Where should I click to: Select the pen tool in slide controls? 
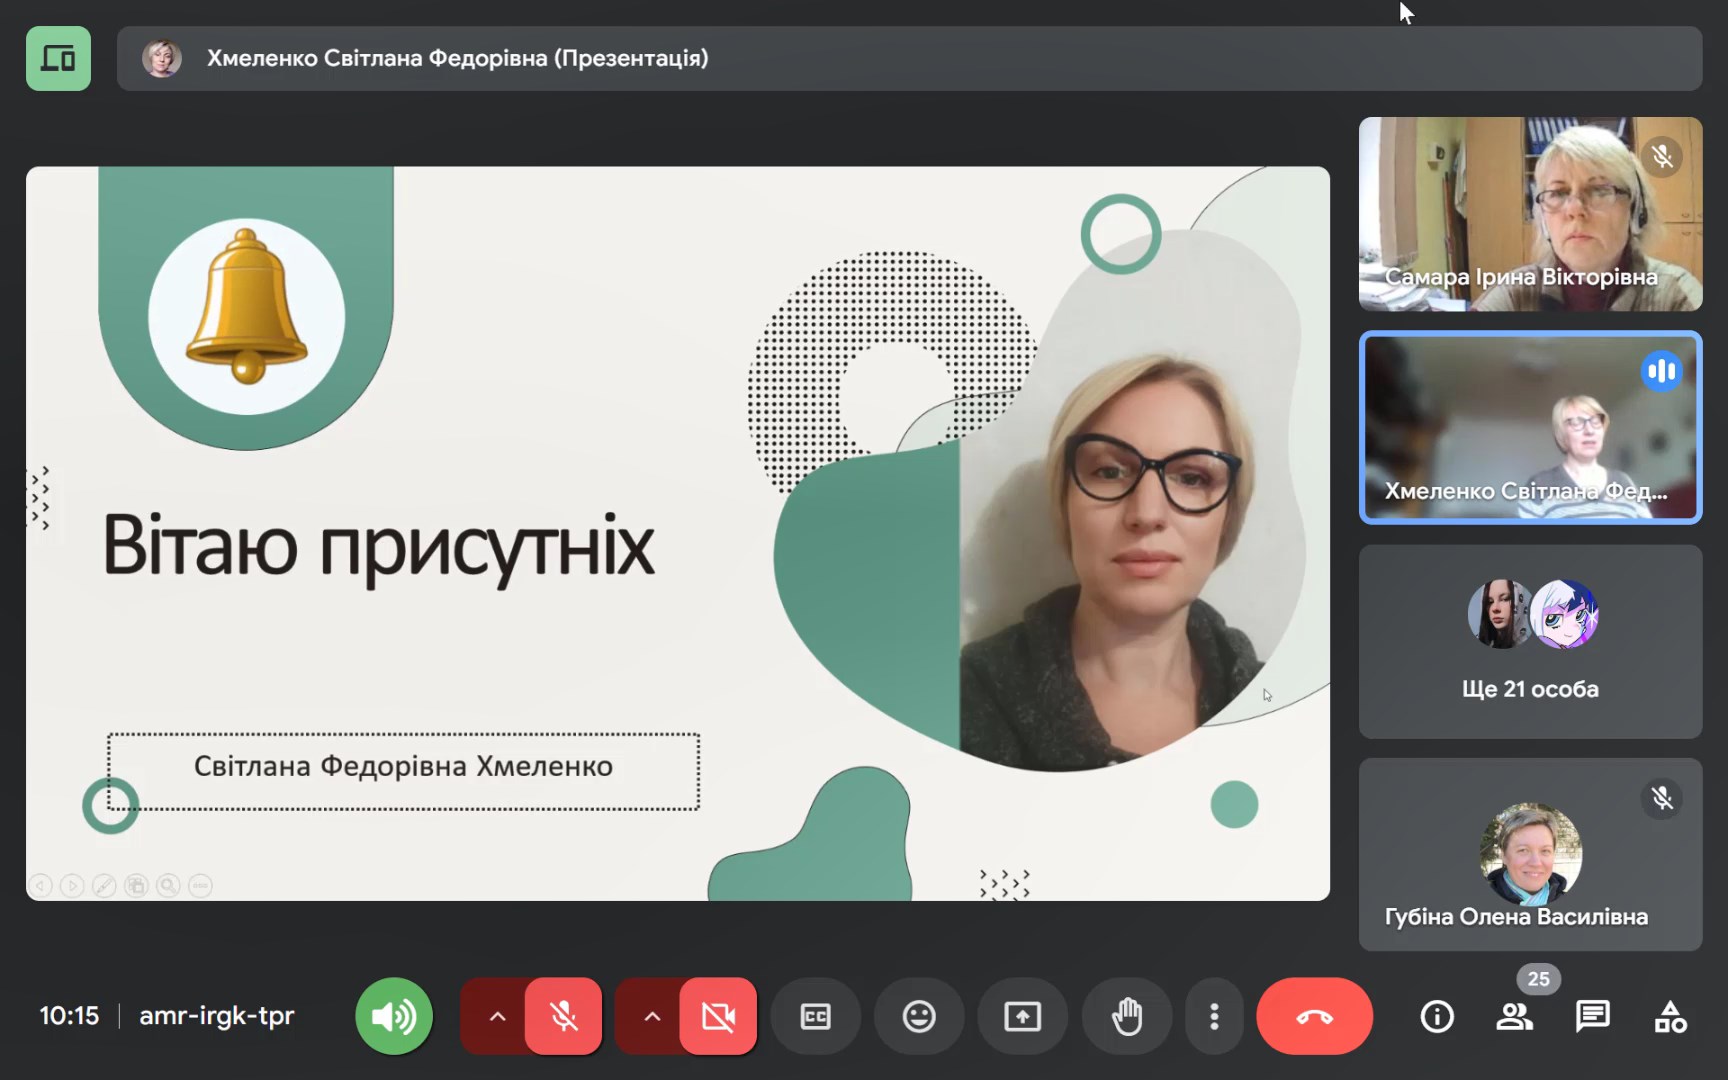[104, 885]
